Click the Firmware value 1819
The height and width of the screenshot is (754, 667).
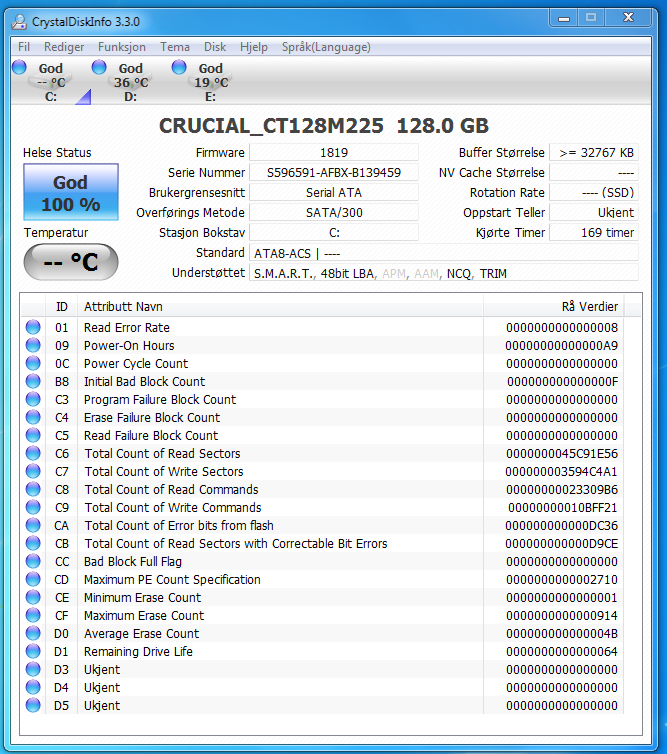click(334, 153)
